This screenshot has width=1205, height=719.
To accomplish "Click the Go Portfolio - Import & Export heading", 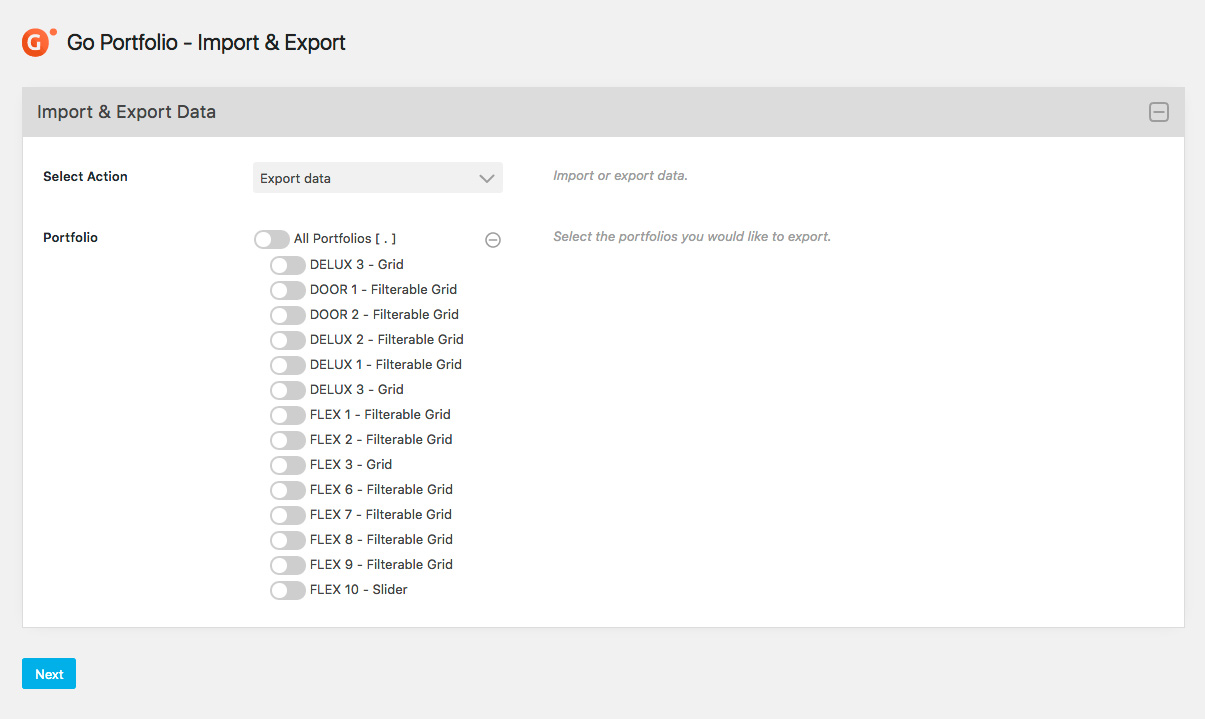I will (206, 43).
